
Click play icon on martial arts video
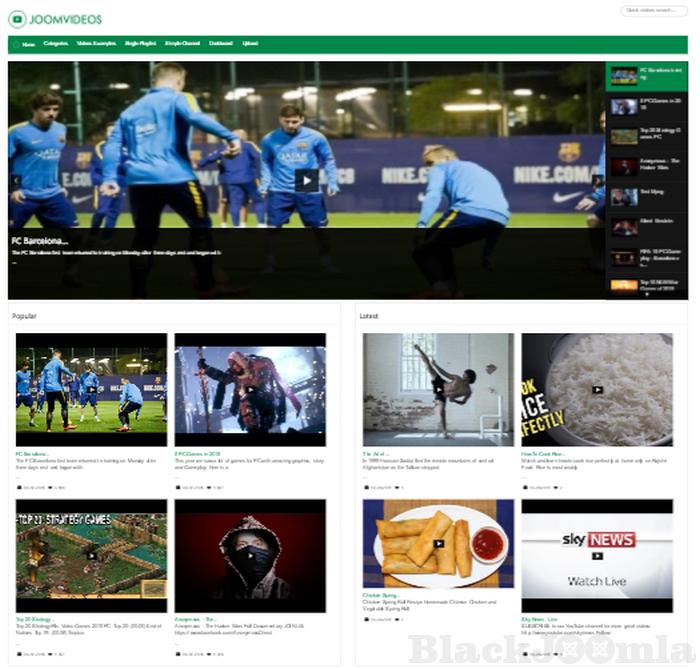tap(438, 390)
